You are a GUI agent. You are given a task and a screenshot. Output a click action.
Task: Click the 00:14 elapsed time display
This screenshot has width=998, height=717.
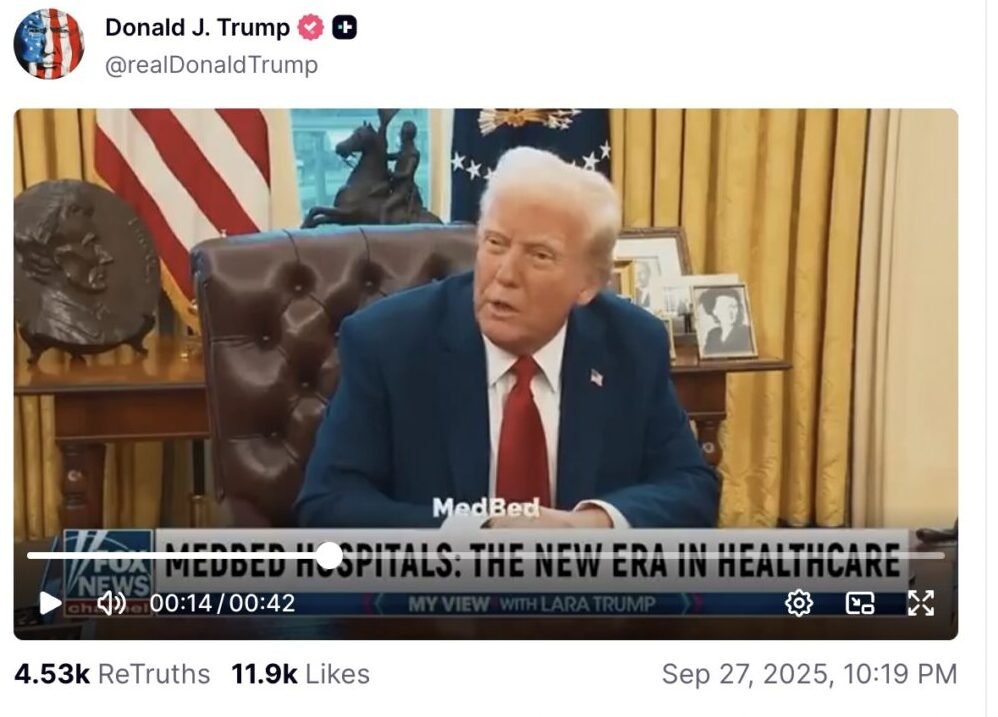point(180,603)
